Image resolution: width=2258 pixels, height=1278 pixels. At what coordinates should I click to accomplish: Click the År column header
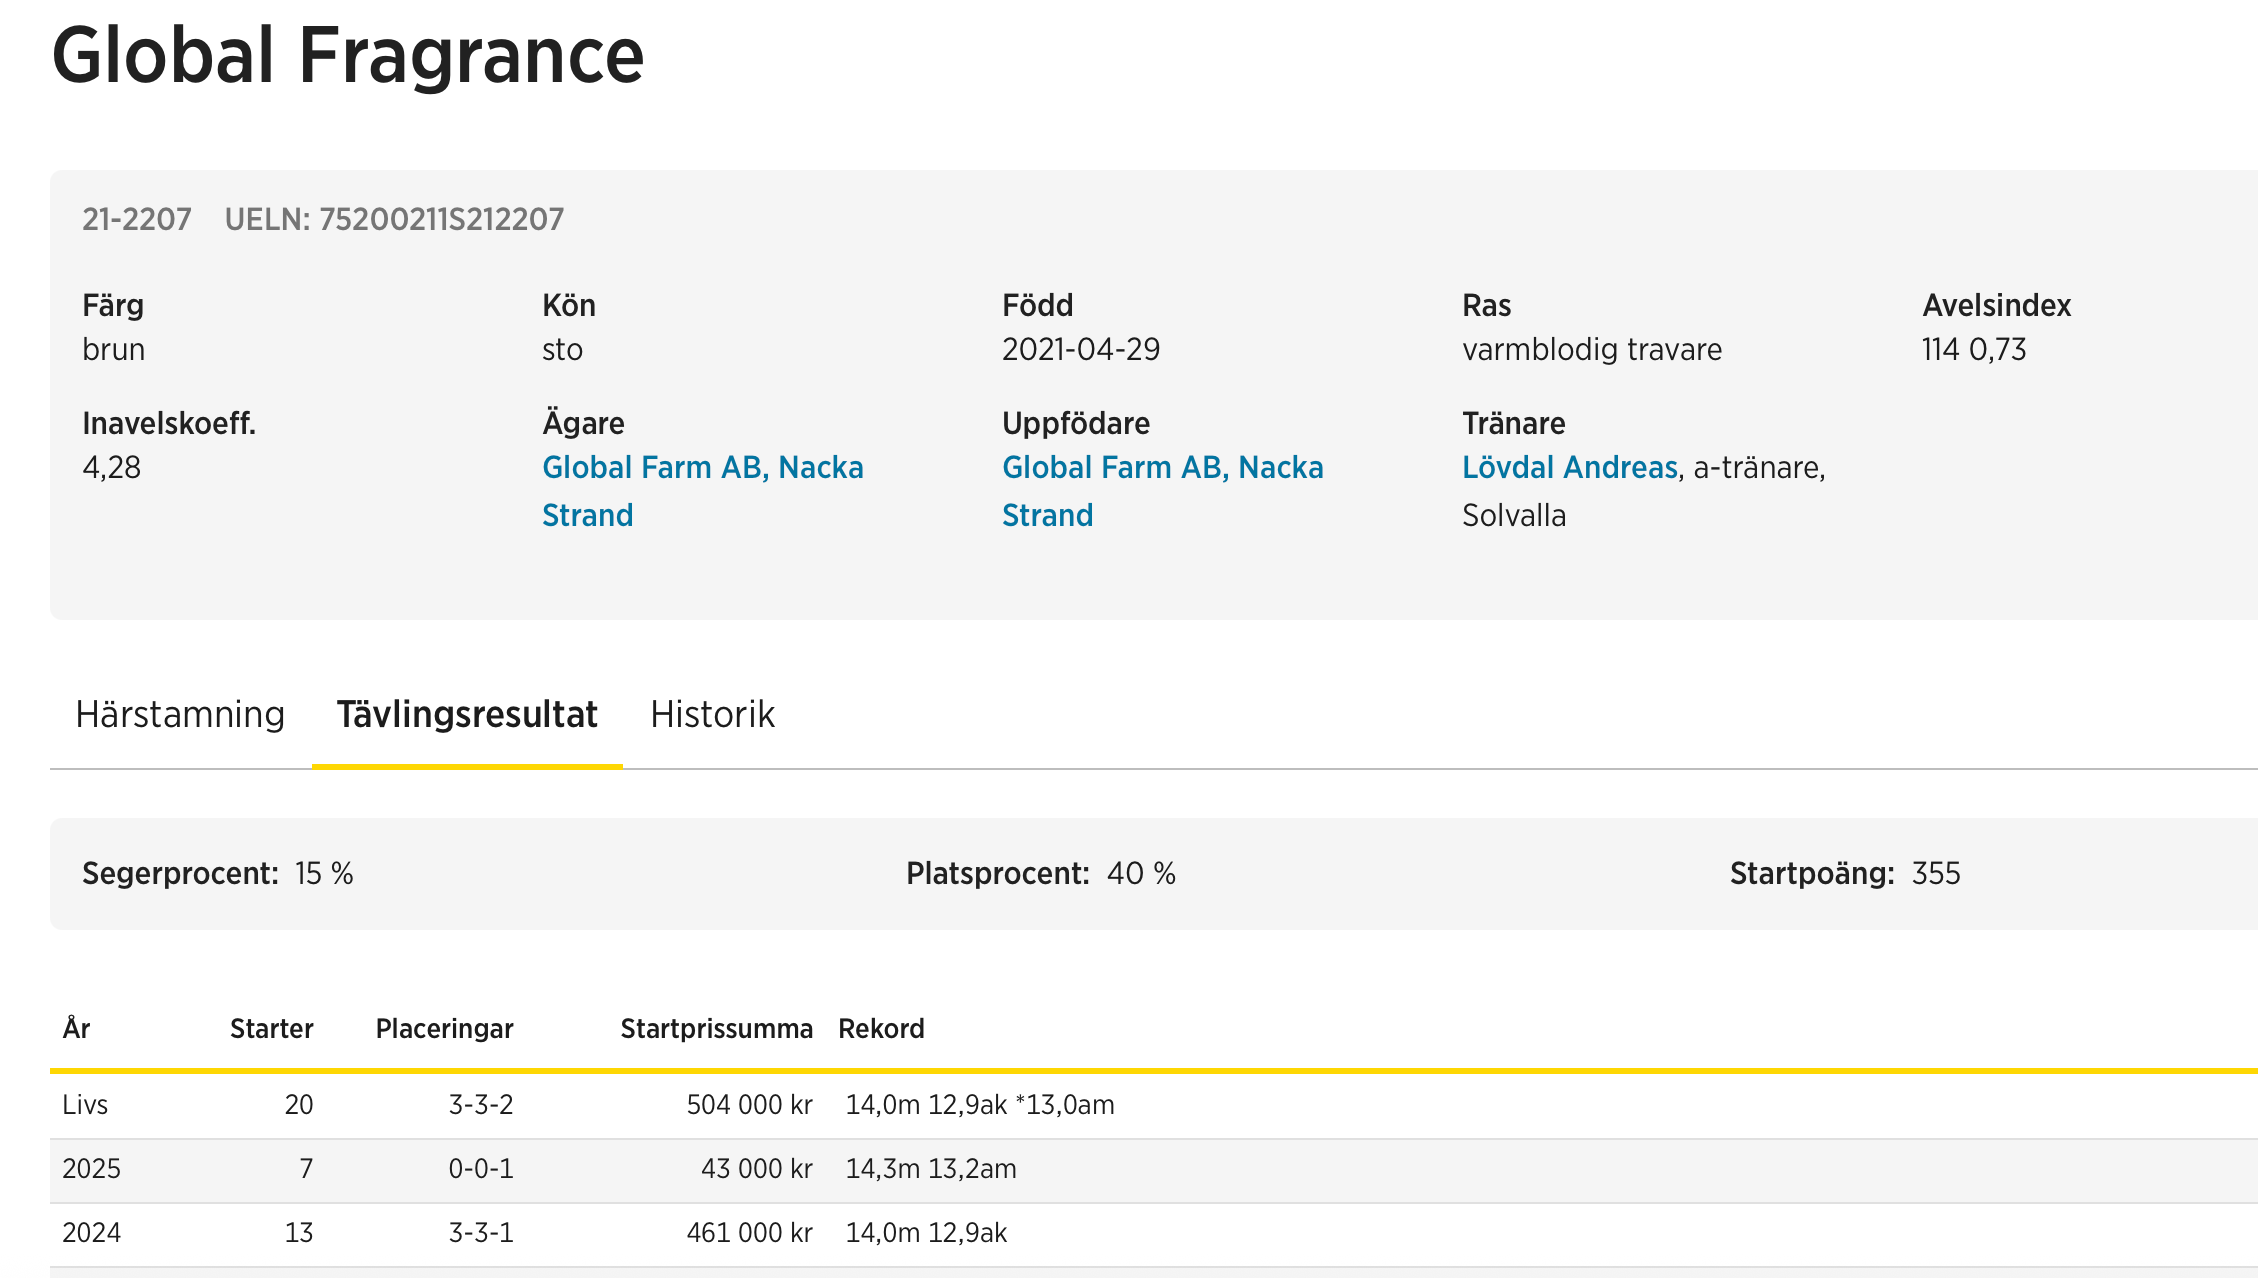[x=76, y=1029]
